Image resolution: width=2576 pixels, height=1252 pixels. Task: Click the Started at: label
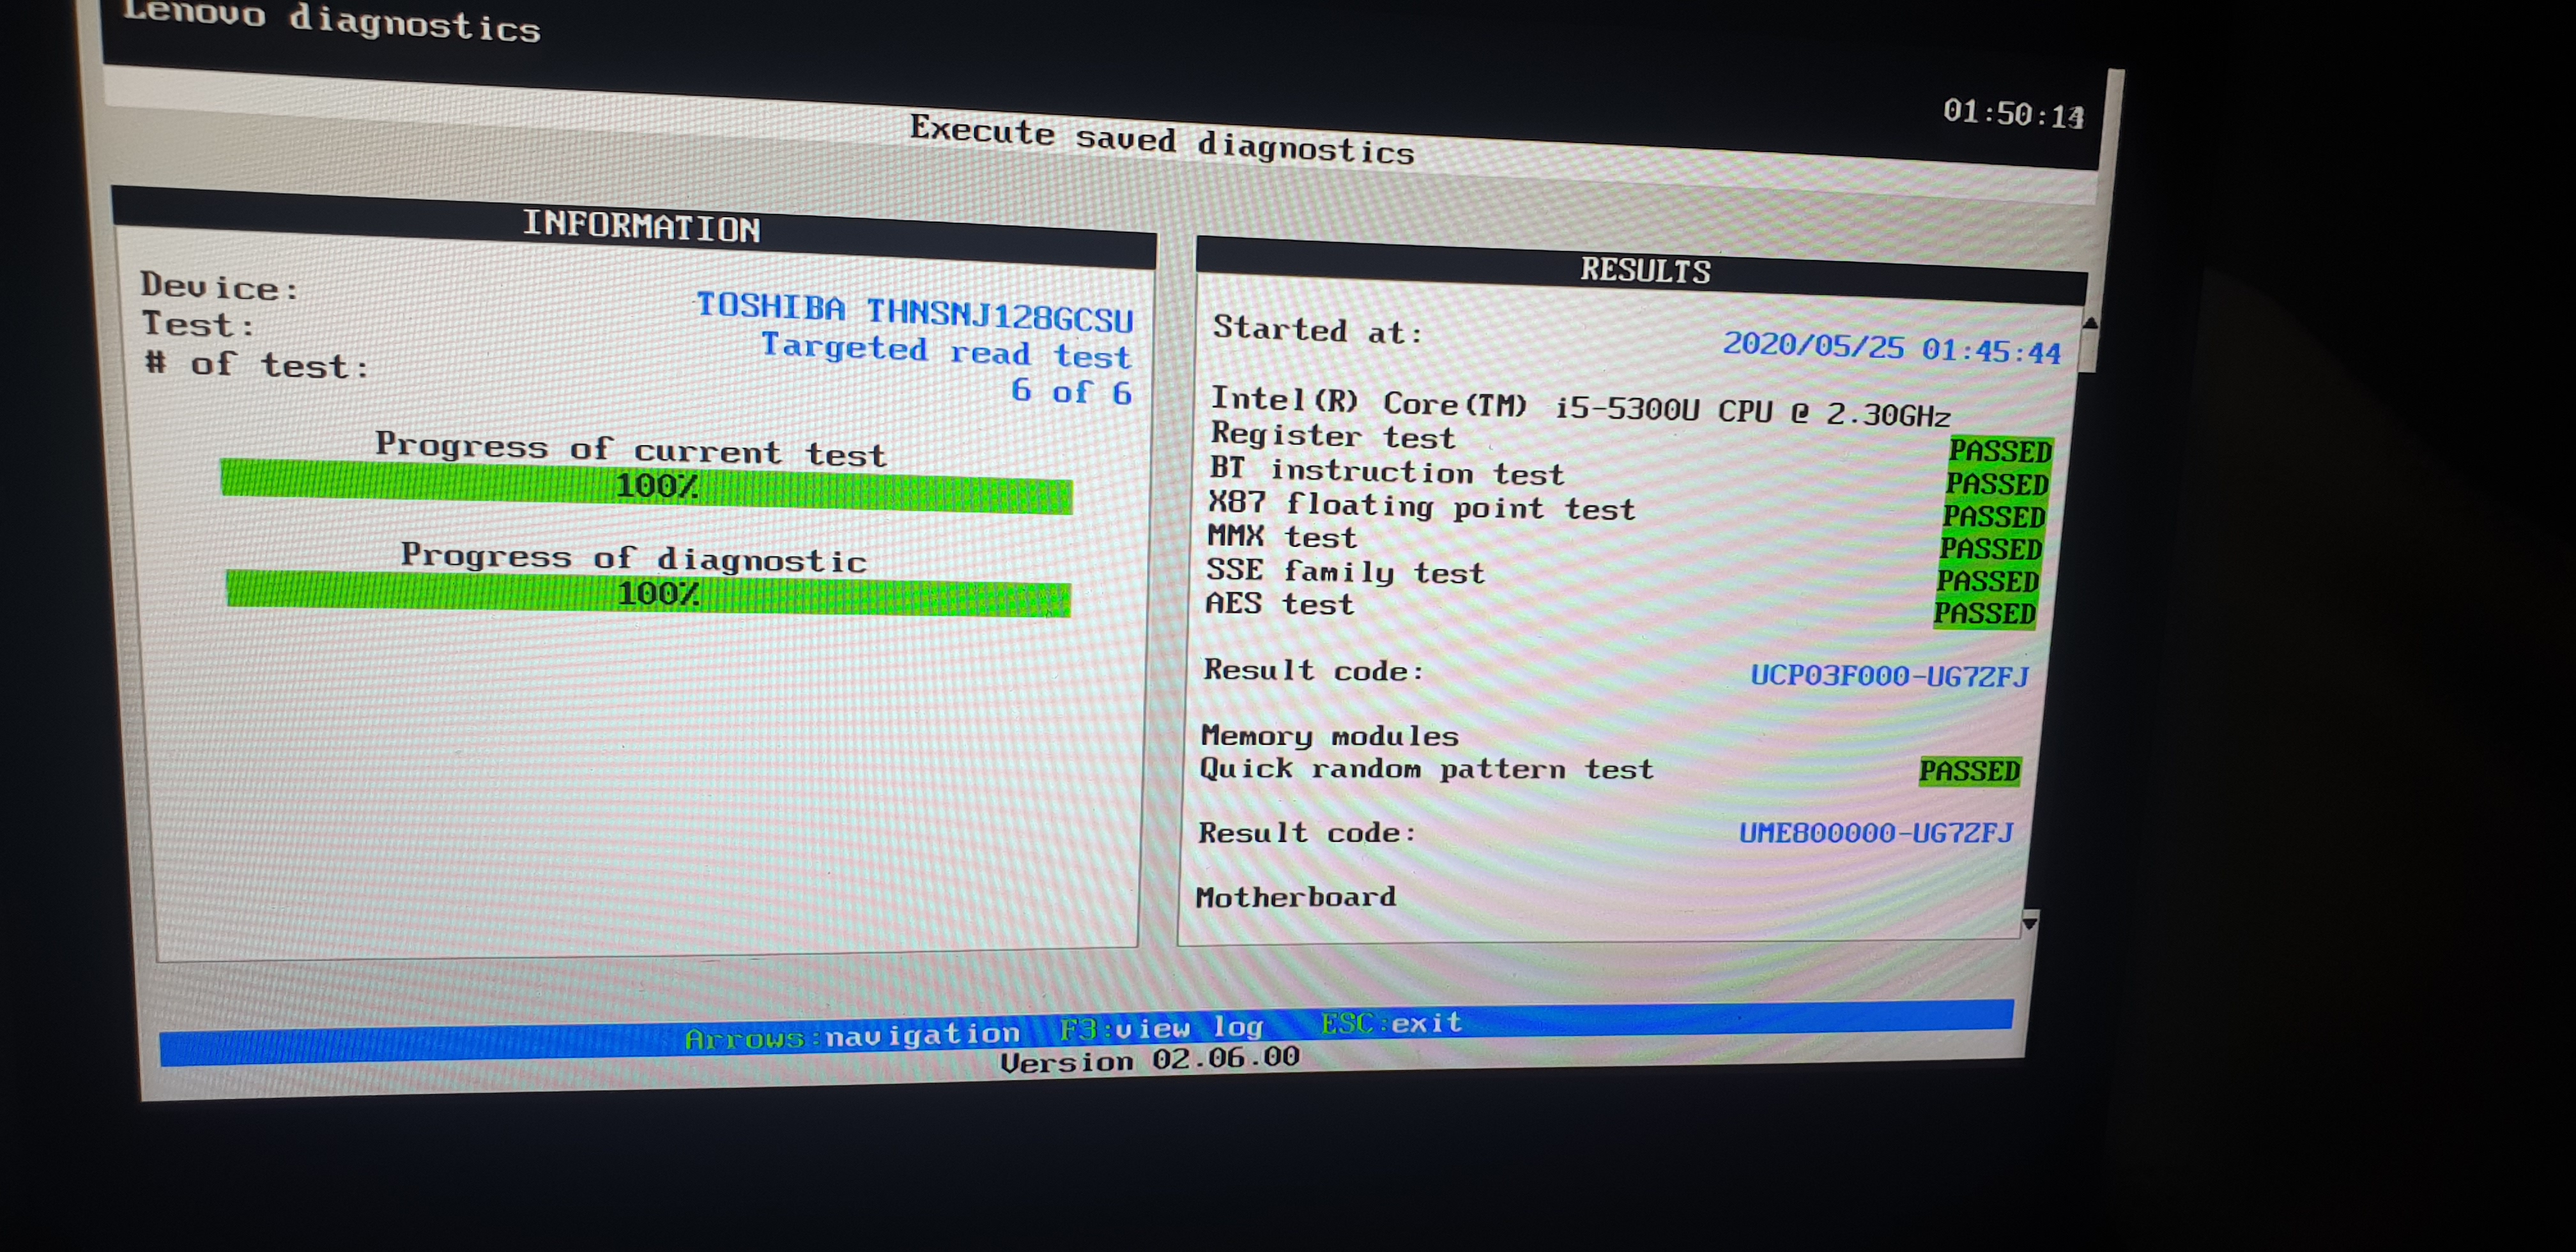1317,329
